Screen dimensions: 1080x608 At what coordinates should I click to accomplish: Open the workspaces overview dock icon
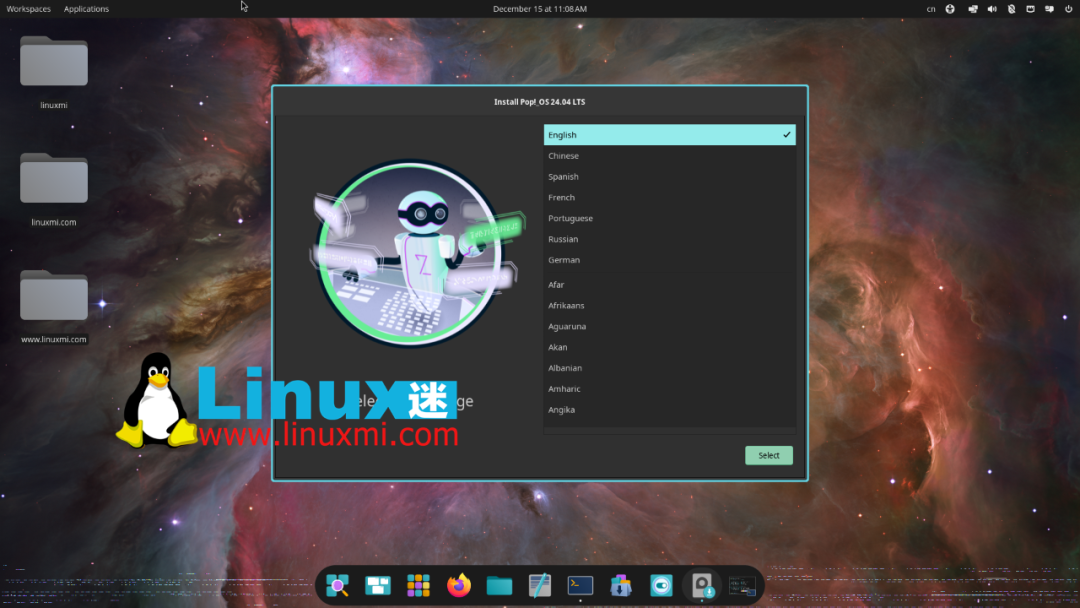tap(377, 585)
